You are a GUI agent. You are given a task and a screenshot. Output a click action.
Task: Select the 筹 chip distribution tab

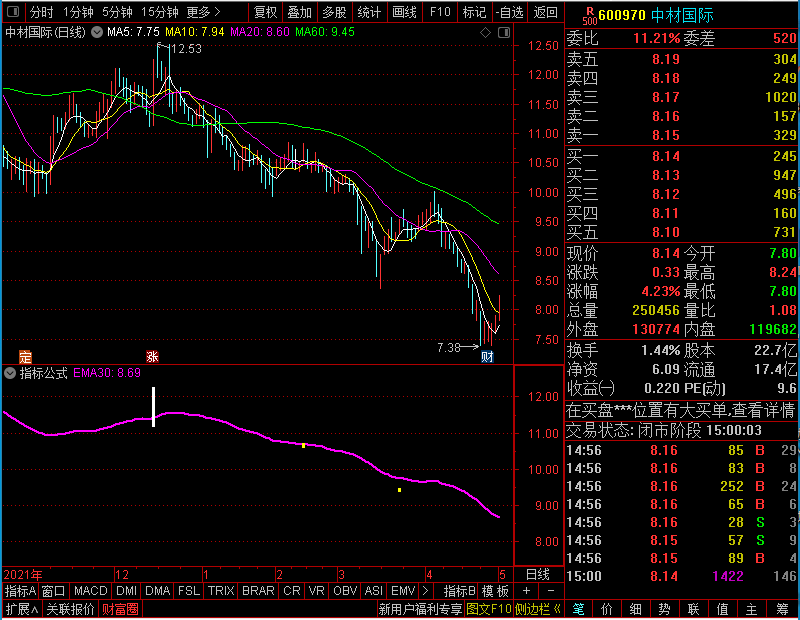[x=782, y=609]
